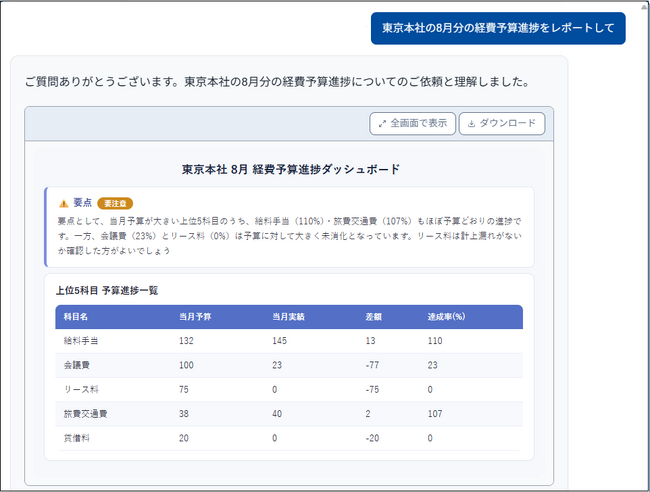Viewport: 650px width, 492px height.
Task: Click the expand arrows icon in 全画面で表示
Action: tap(382, 124)
